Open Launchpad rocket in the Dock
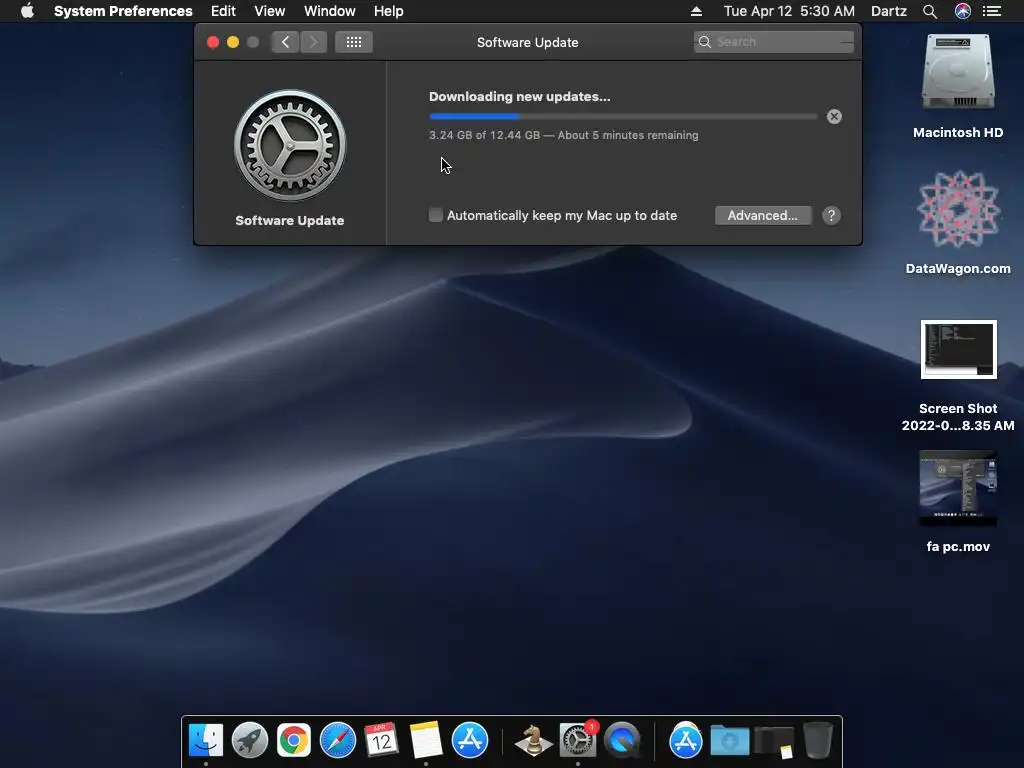Image resolution: width=1024 pixels, height=768 pixels. coord(250,741)
